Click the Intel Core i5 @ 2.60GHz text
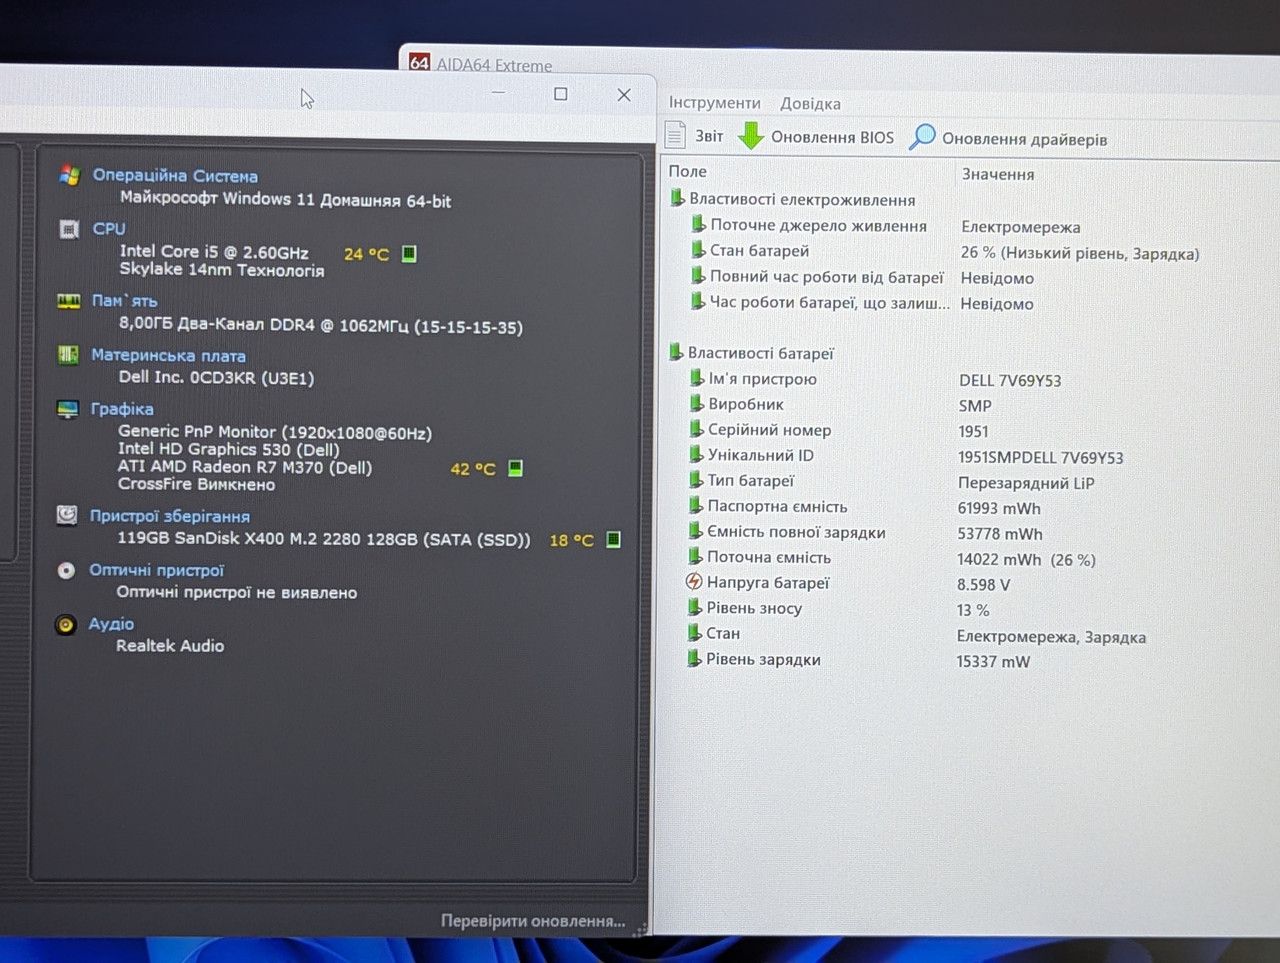Screen dimensions: 1280x963 214,252
